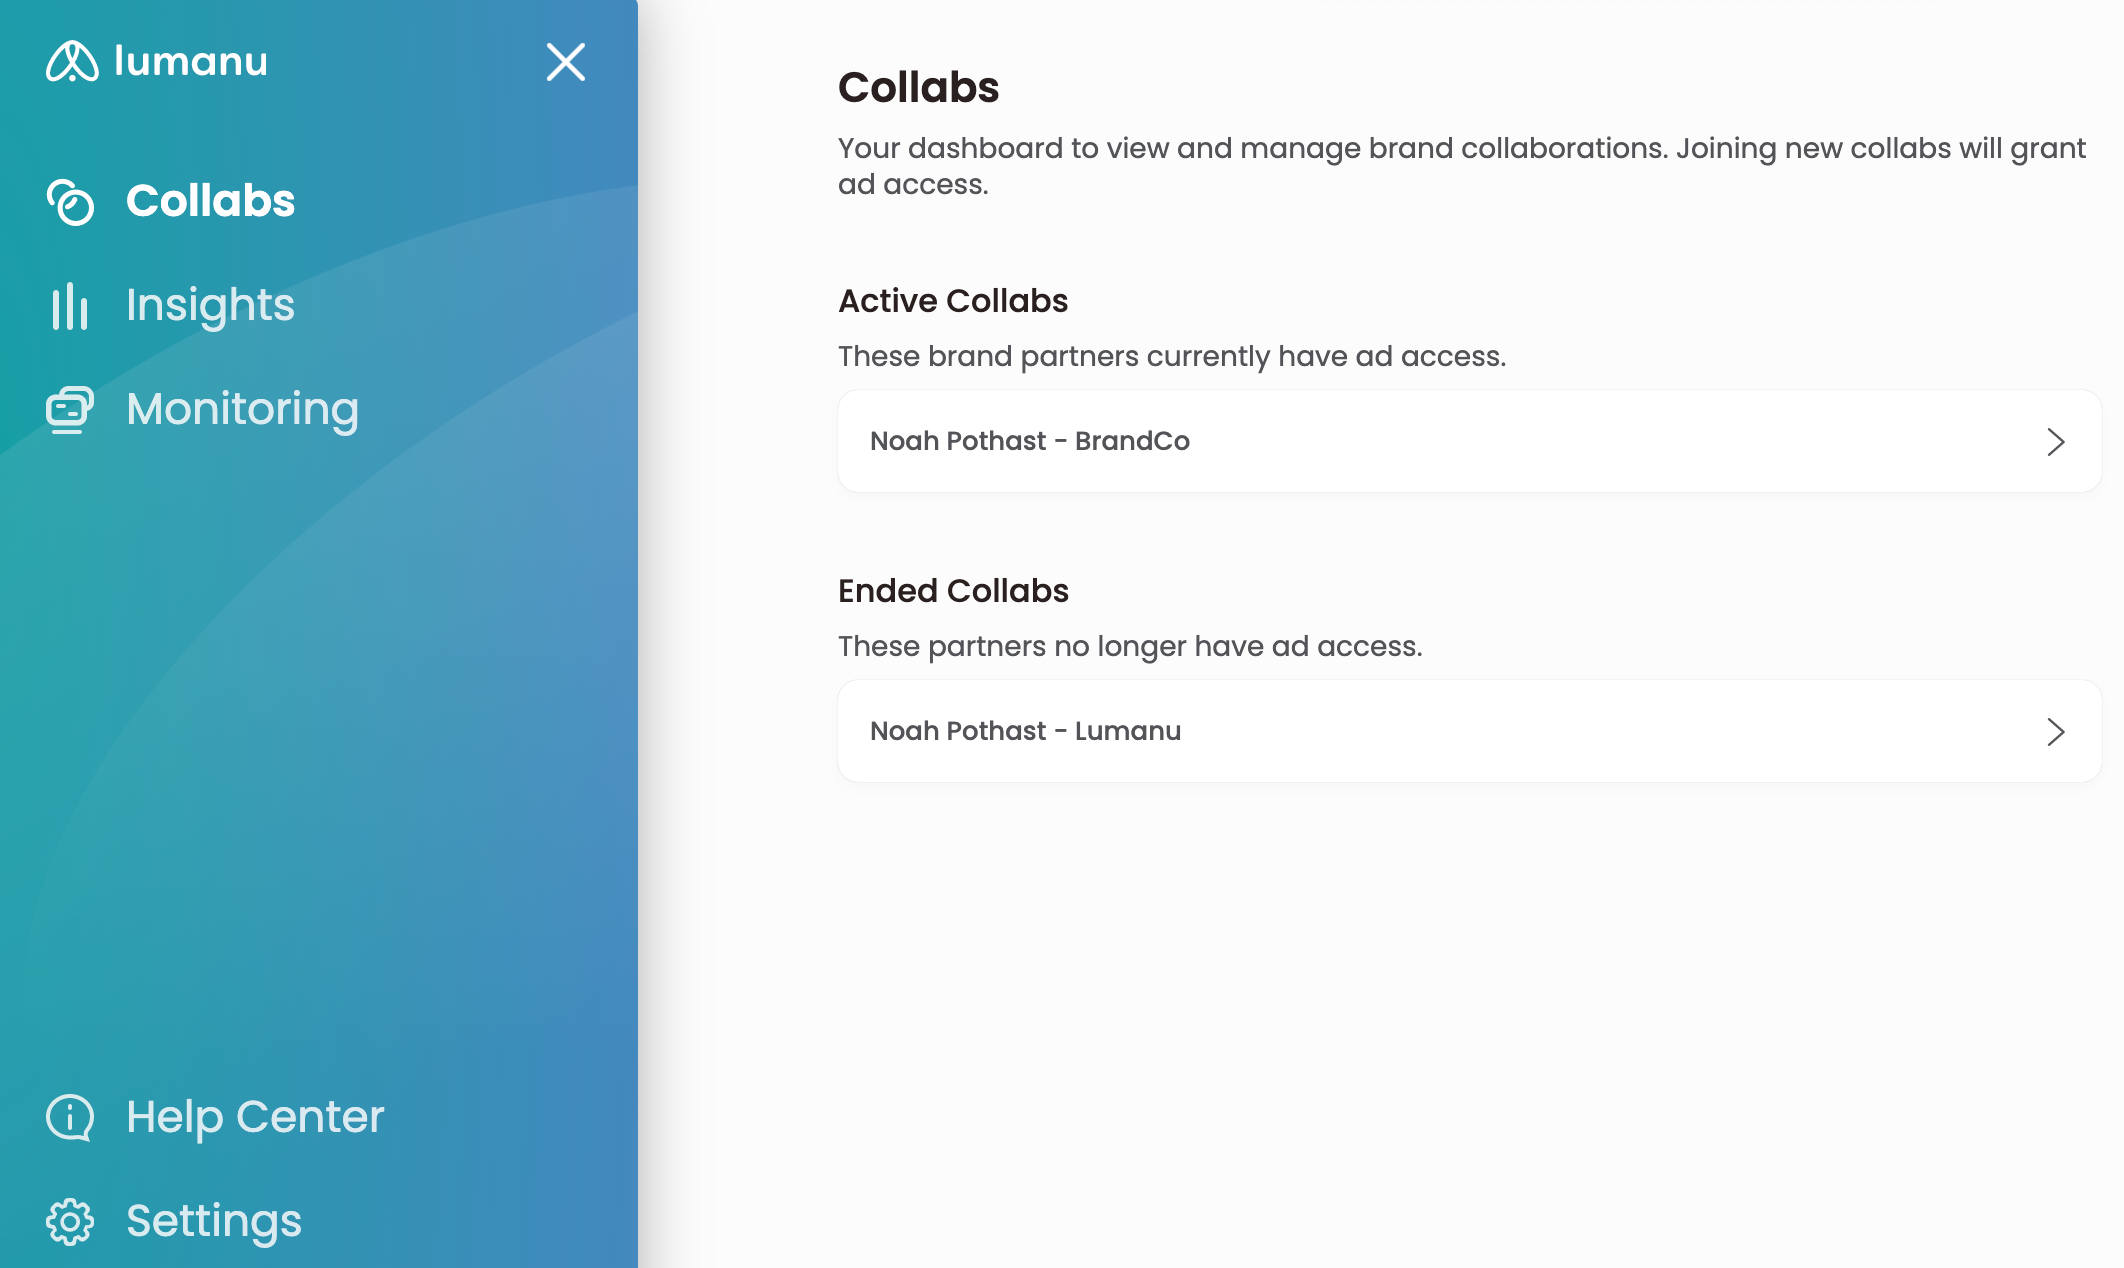Open the Noah Pothast - Lumanu collab text
Viewport: 2124px width, 1268px height.
(1025, 731)
